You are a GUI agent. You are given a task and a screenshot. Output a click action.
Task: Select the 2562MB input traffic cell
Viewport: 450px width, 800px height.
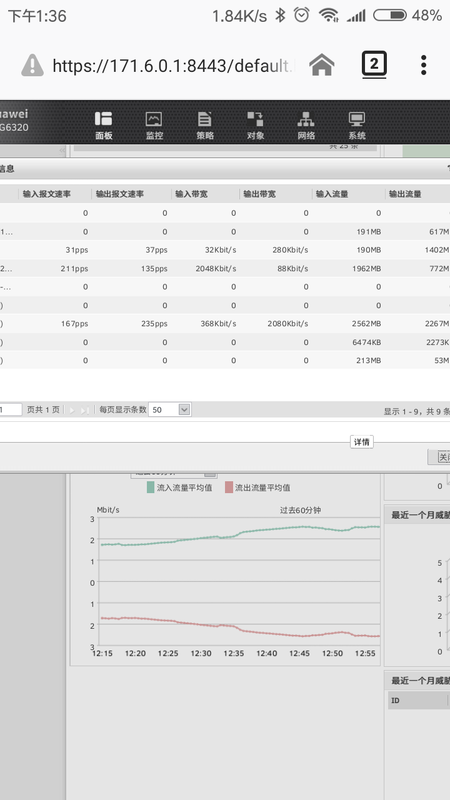point(367,323)
